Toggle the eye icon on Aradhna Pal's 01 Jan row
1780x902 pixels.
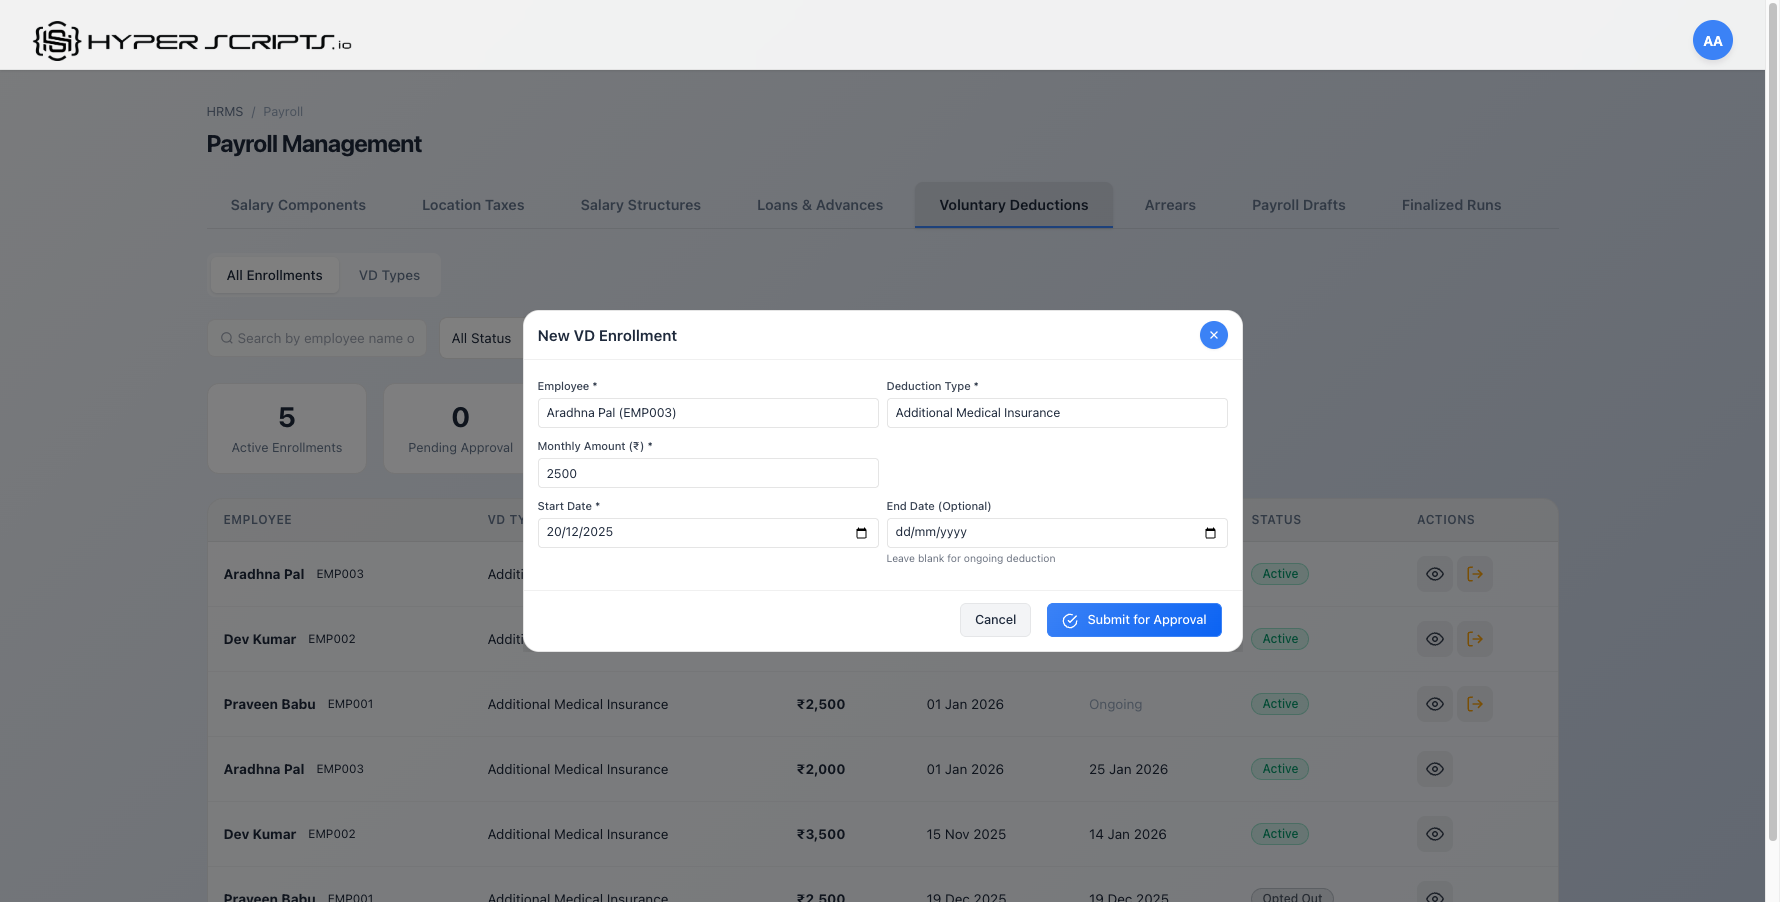pos(1435,769)
